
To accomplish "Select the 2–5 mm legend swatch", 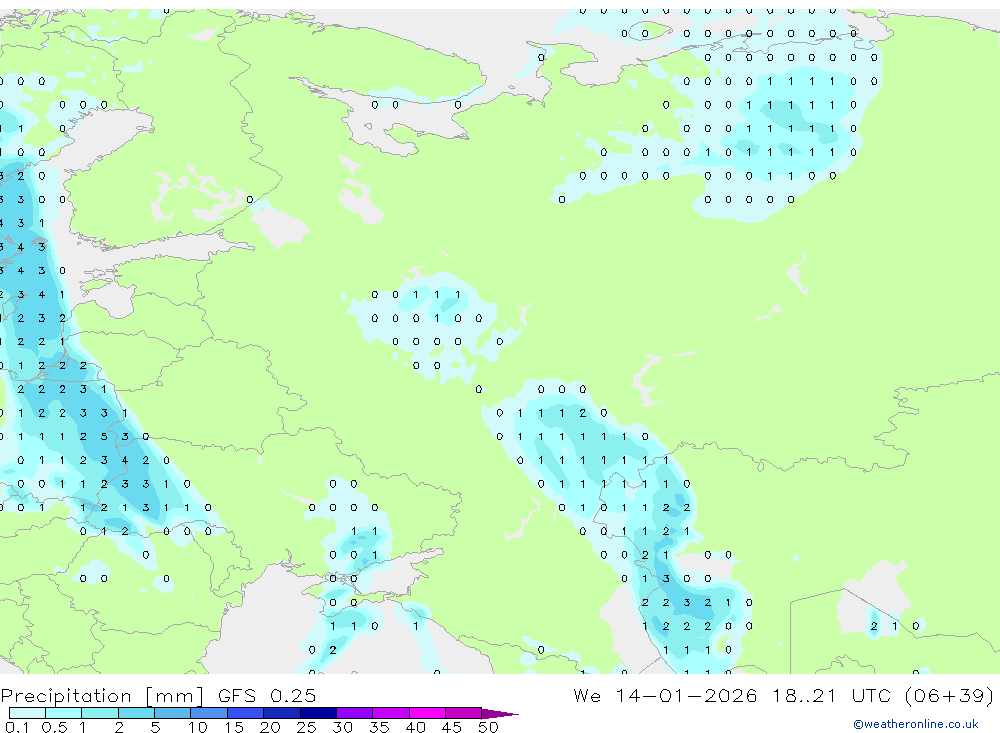I will click(136, 713).
